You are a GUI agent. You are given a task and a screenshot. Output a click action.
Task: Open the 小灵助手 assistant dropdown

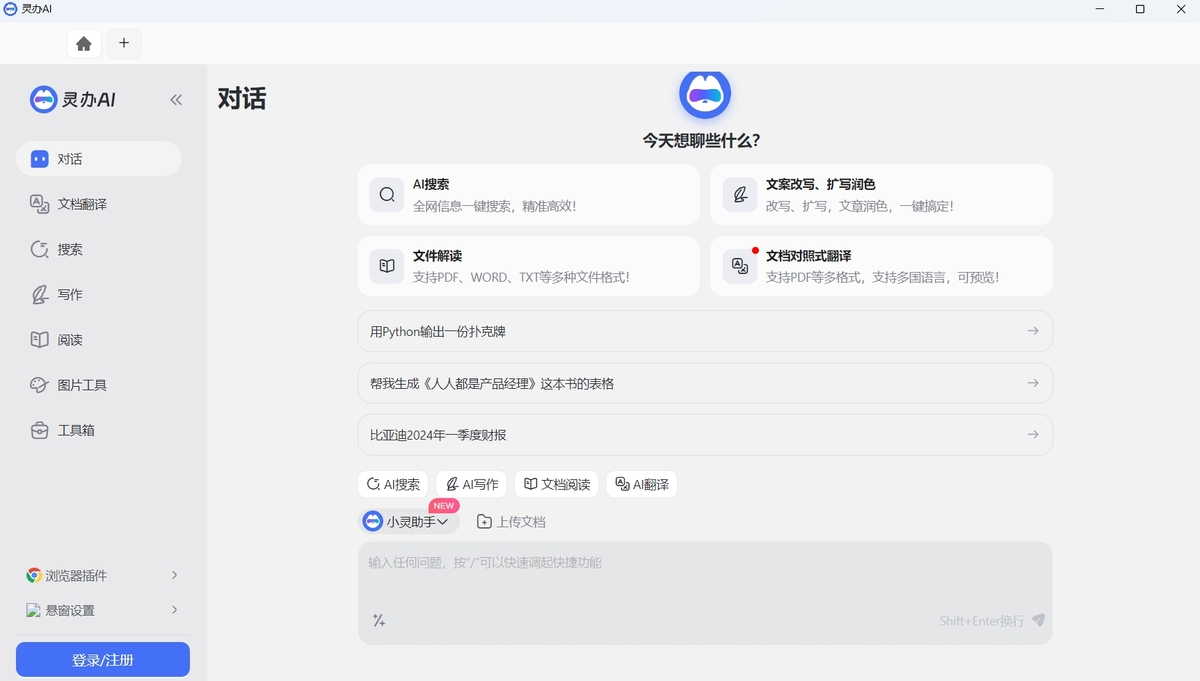point(409,521)
